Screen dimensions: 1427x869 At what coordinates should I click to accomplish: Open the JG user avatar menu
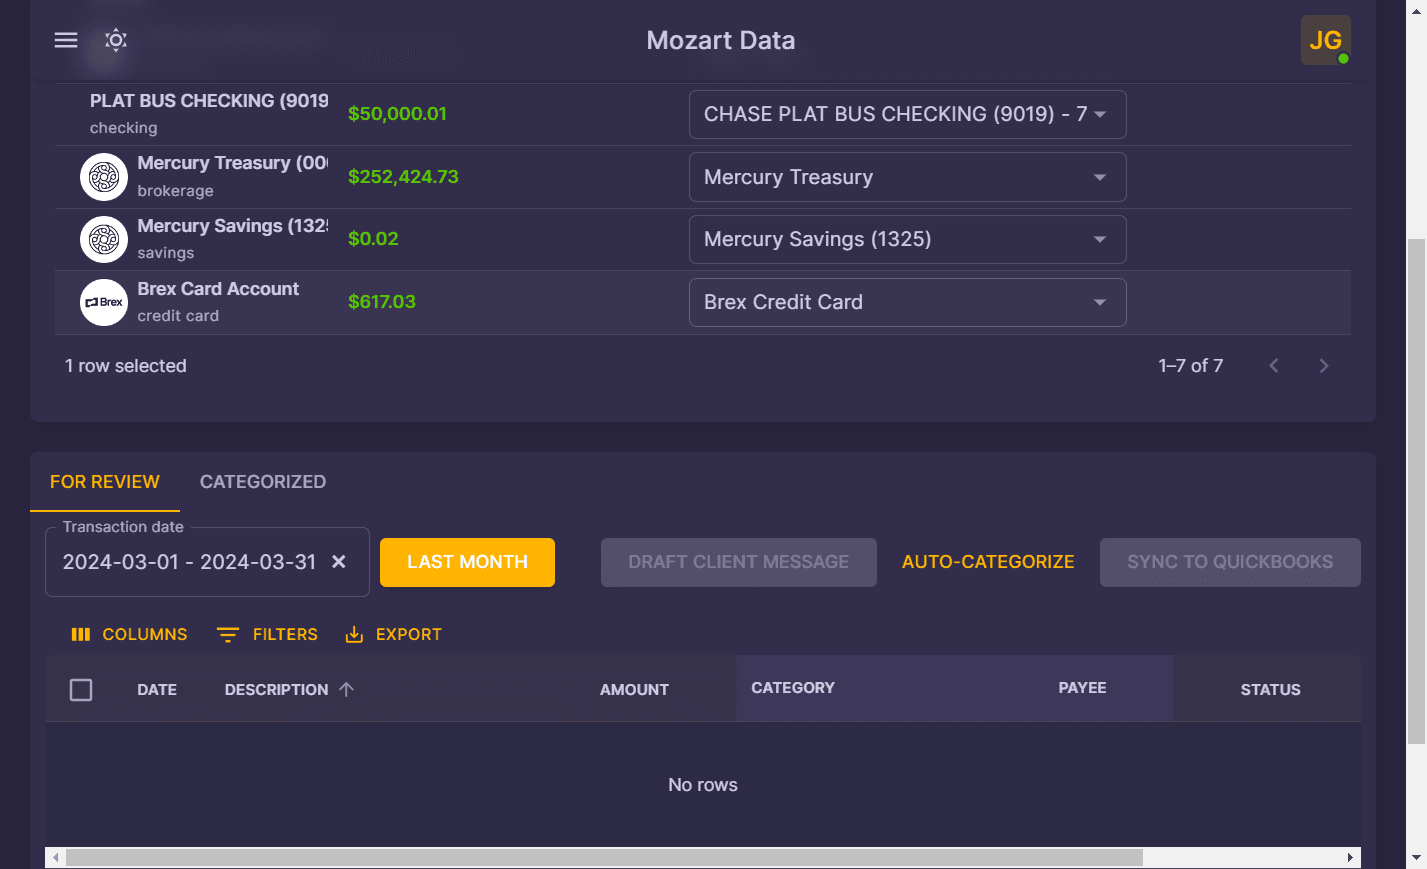pos(1325,40)
